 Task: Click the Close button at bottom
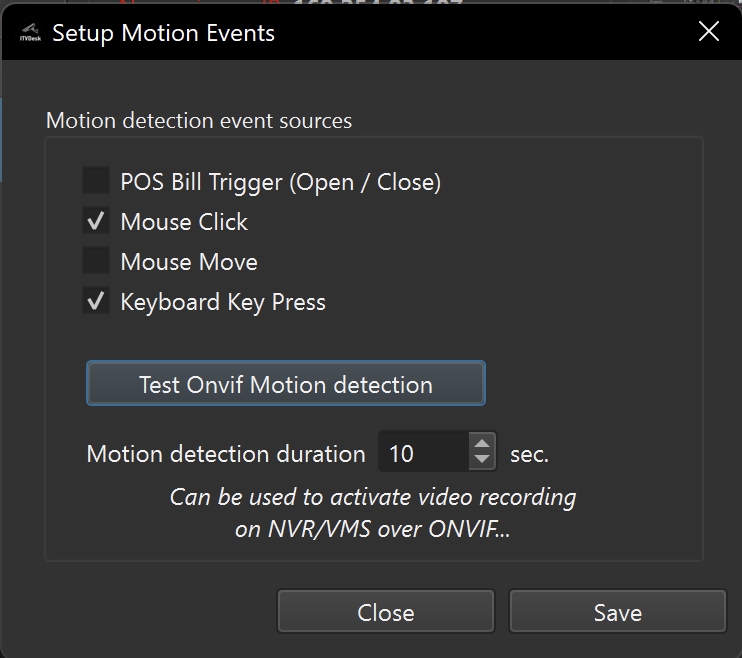(x=385, y=612)
